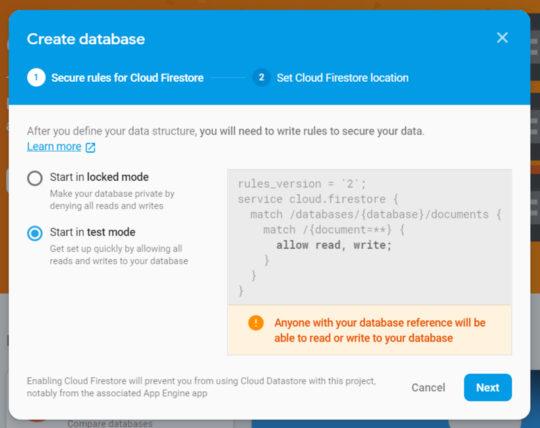Click the "allow read, write;" rule line

coord(334,245)
